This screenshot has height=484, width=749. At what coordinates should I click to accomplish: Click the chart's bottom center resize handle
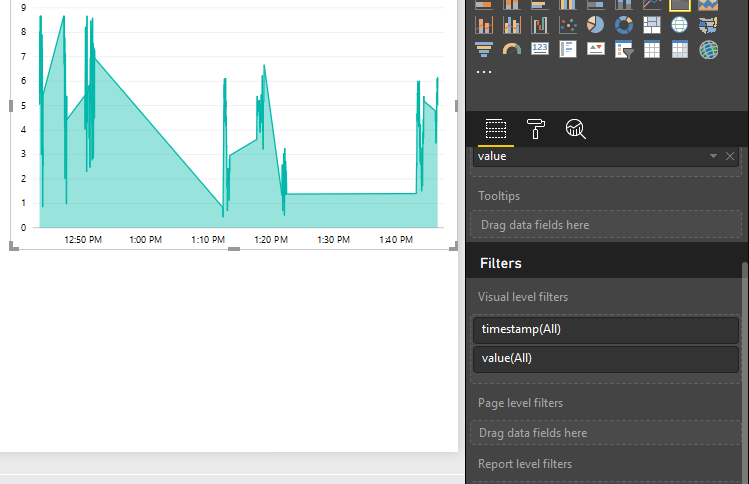pyautogui.click(x=234, y=248)
